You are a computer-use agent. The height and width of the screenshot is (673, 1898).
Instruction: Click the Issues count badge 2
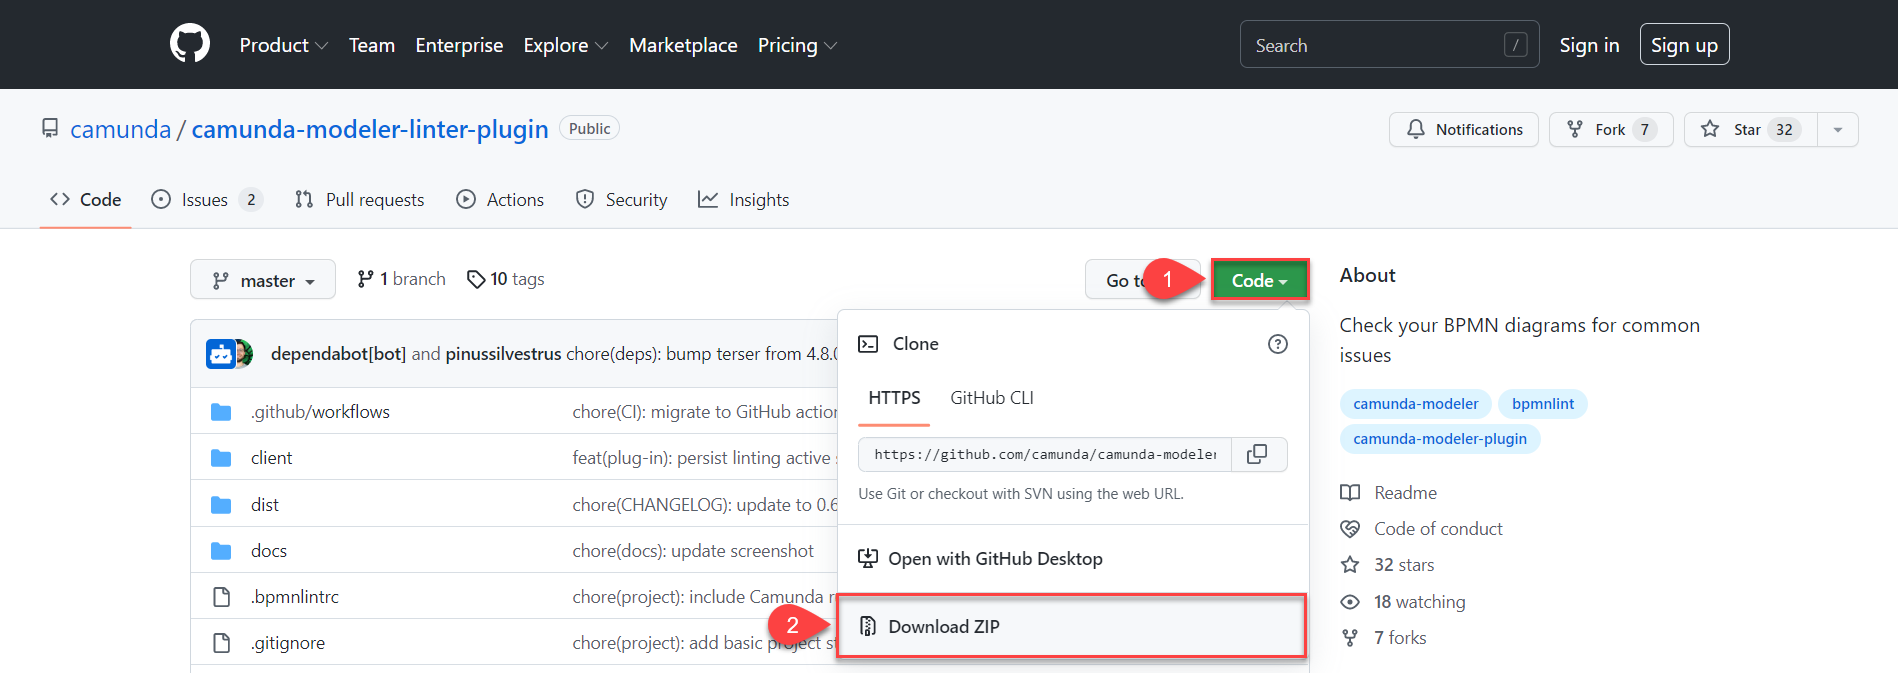(x=251, y=199)
